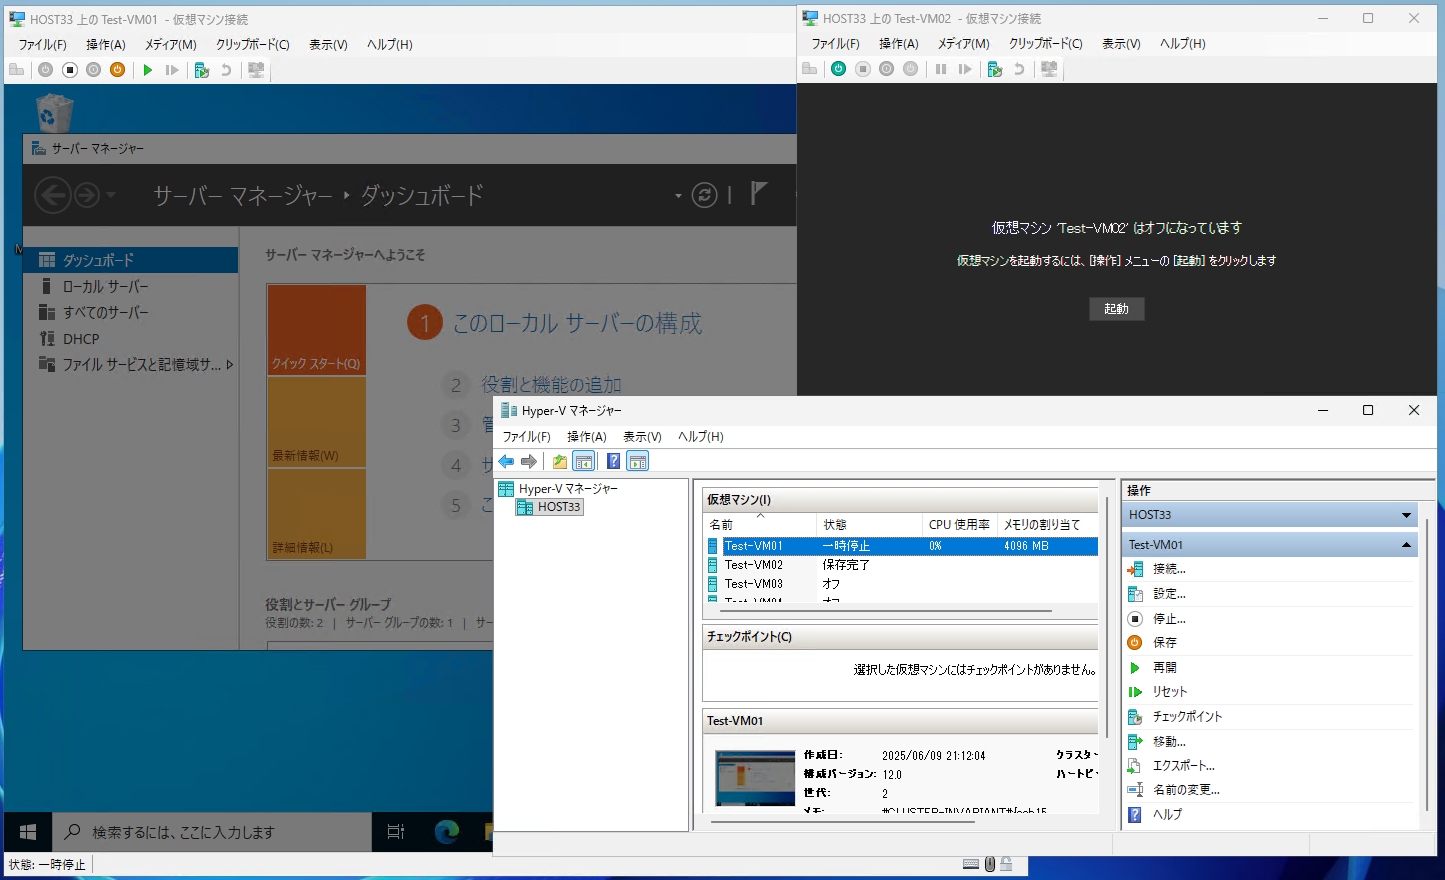Viewport: 1445px width, 880px height.
Task: Click the Back arrow in Hyper-V Manager toolbar
Action: pos(506,461)
